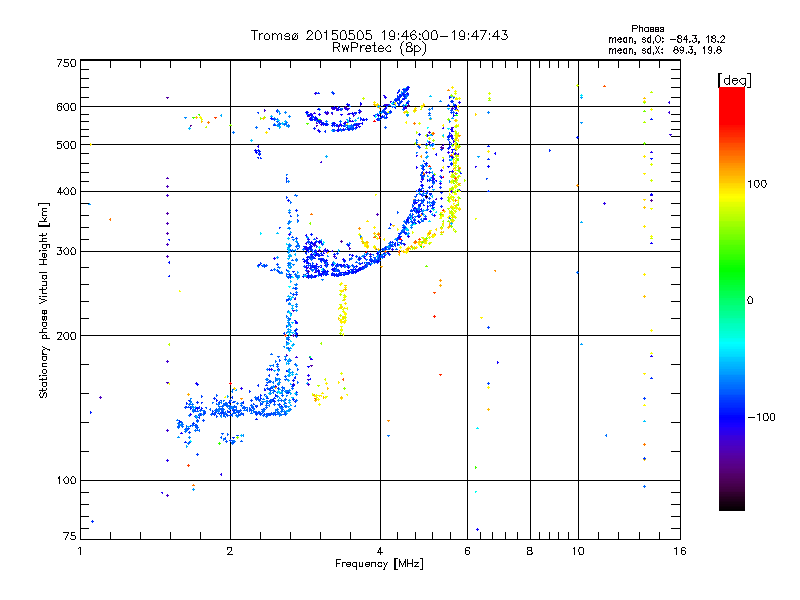Click the x-axis label '6'
The height and width of the screenshot is (600, 800).
coord(467,551)
